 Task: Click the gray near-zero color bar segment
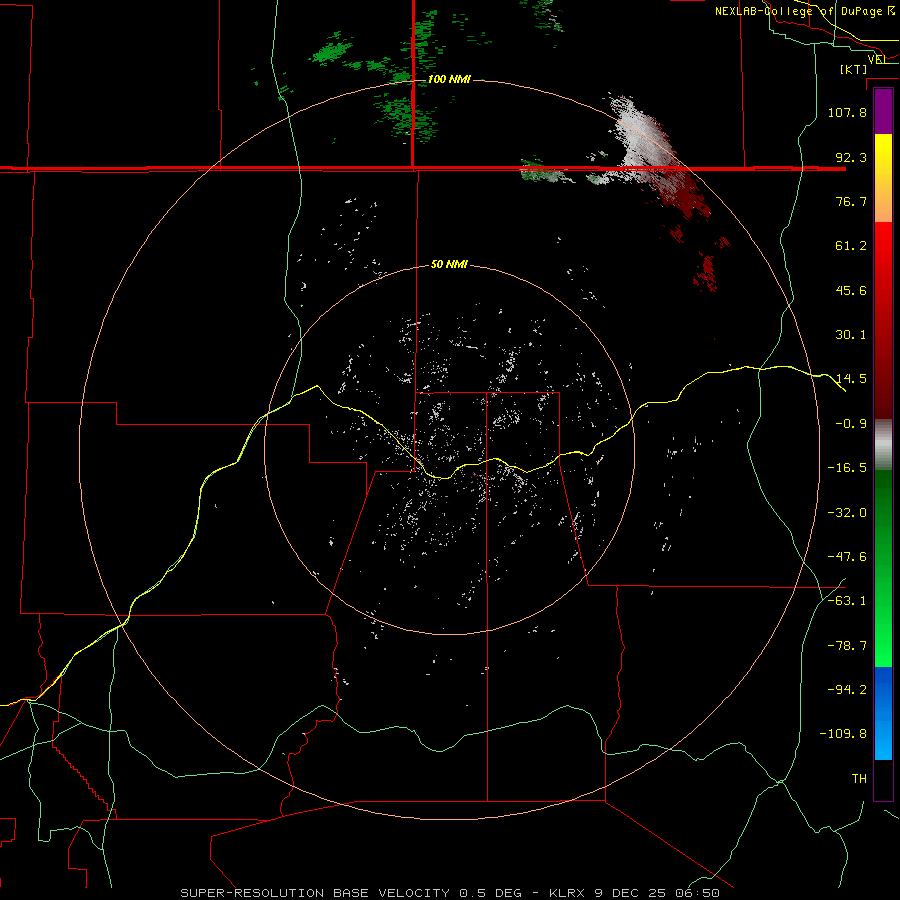coord(883,445)
